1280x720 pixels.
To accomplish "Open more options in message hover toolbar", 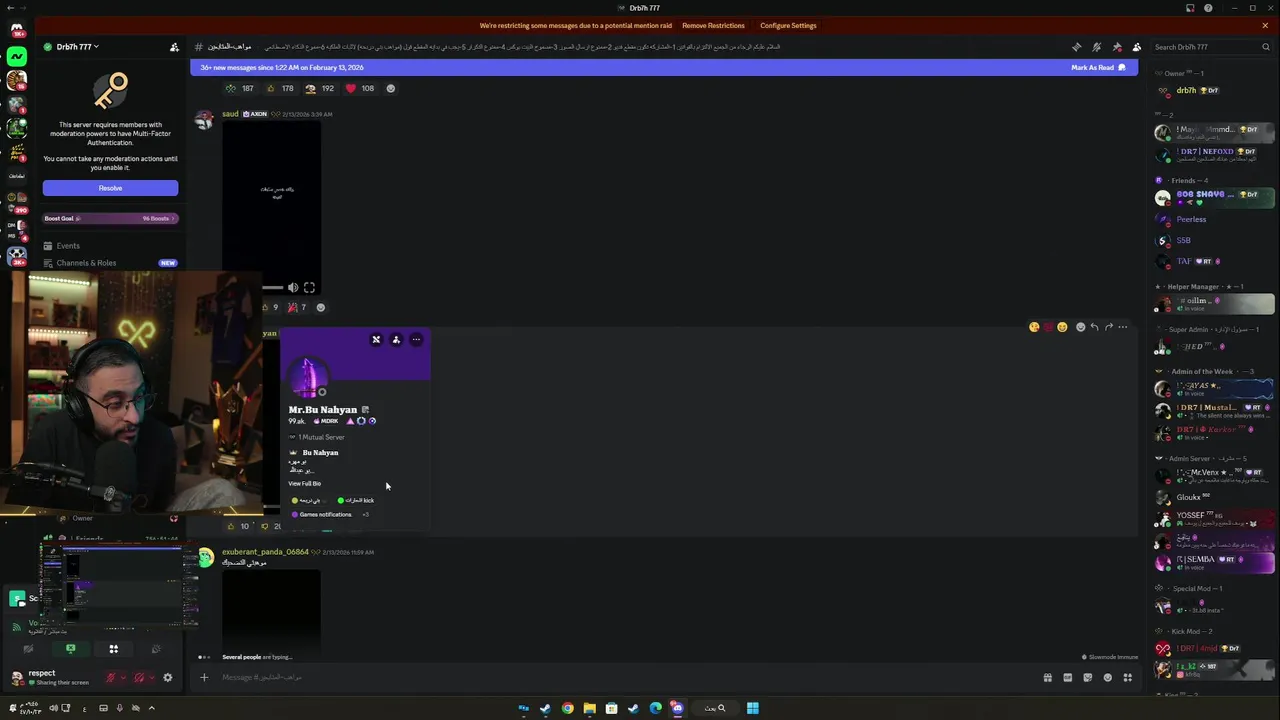I will (x=1122, y=327).
